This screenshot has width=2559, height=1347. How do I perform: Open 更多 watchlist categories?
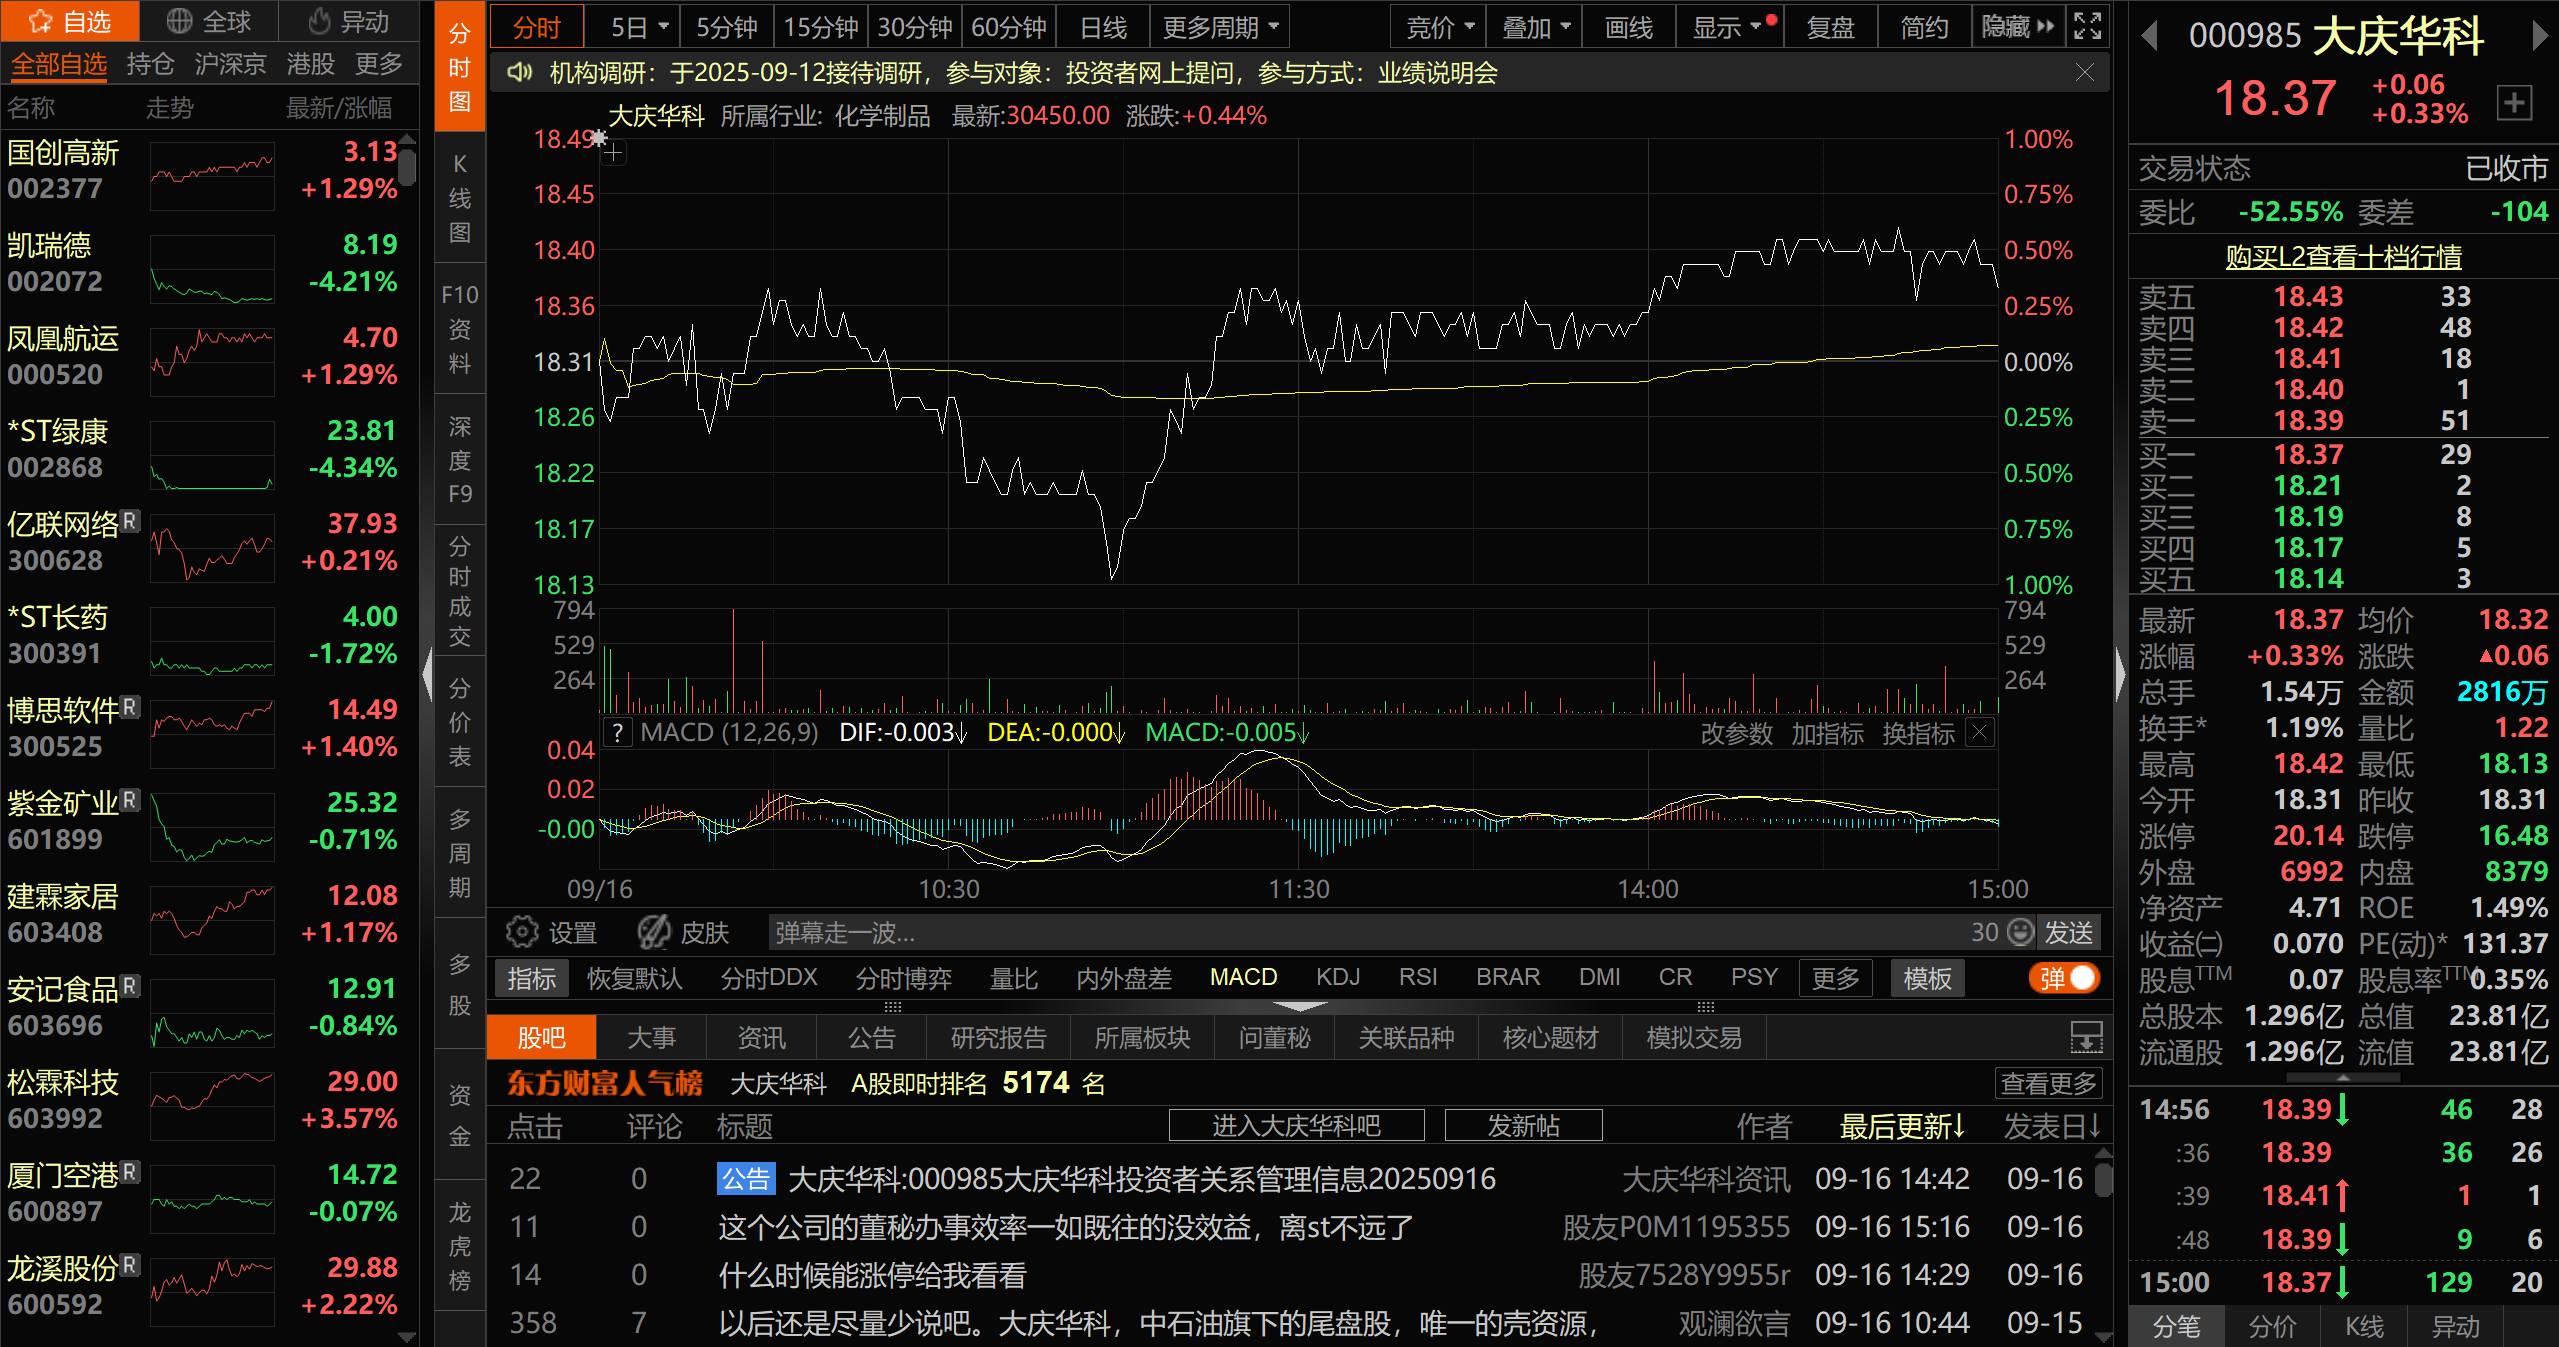(378, 64)
